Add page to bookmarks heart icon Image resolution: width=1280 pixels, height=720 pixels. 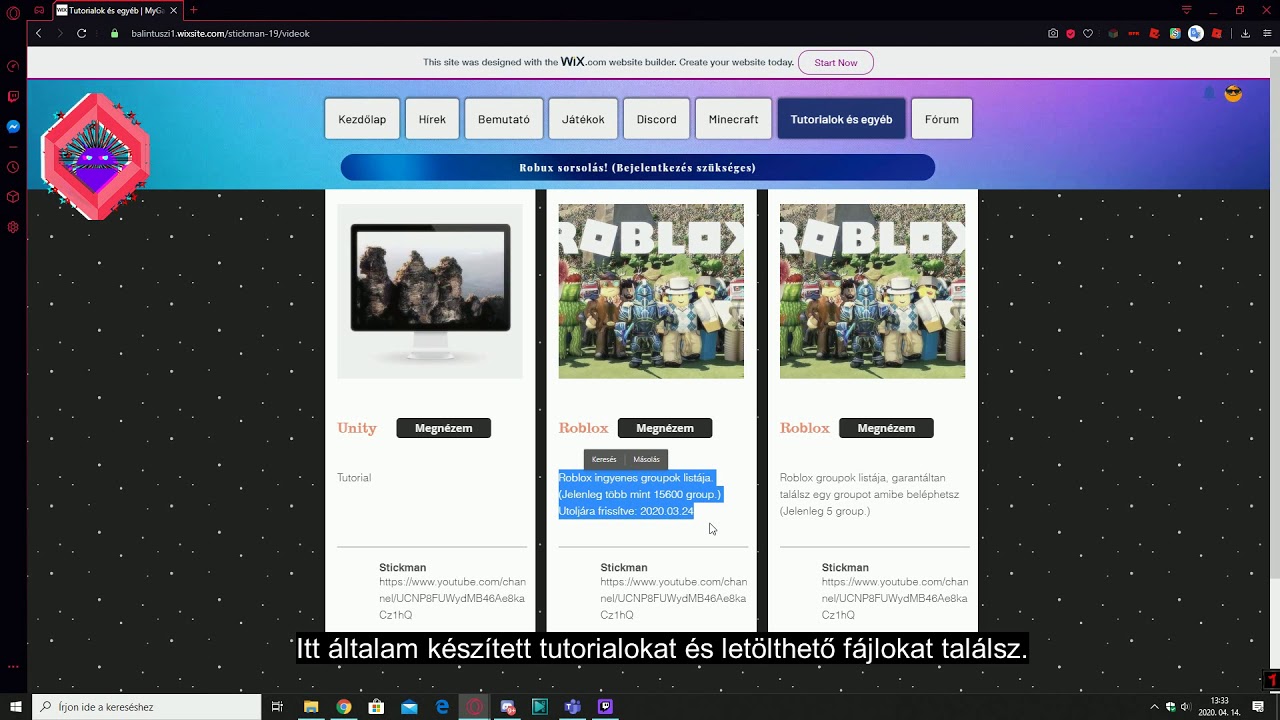click(x=1088, y=33)
